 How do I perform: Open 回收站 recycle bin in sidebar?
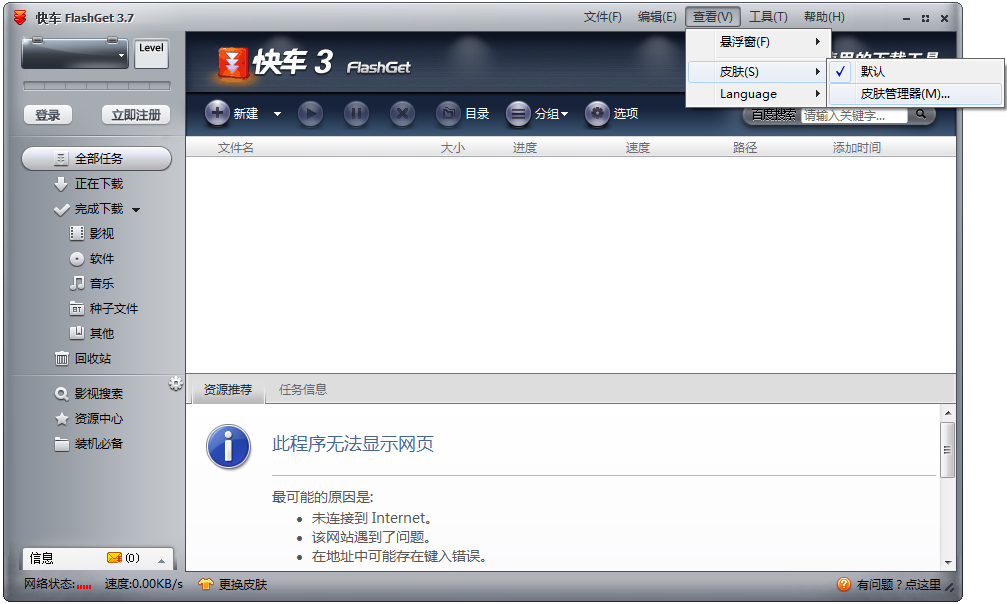tap(62, 359)
